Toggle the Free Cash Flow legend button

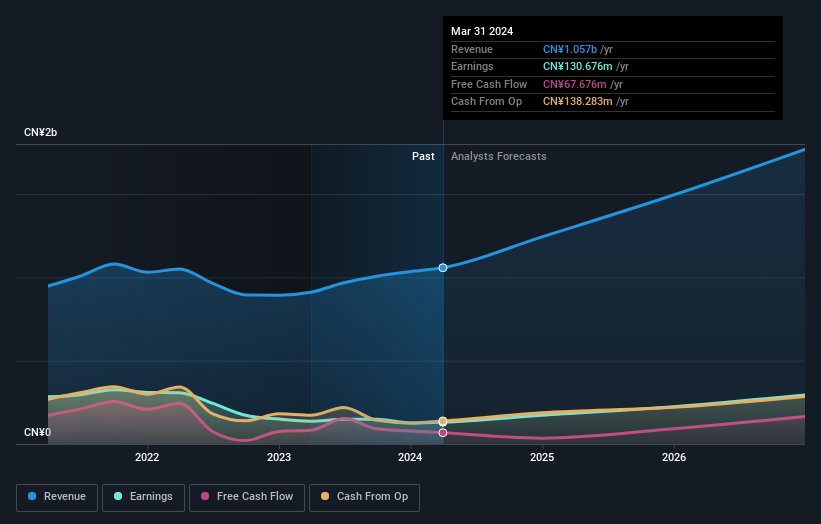pos(247,497)
